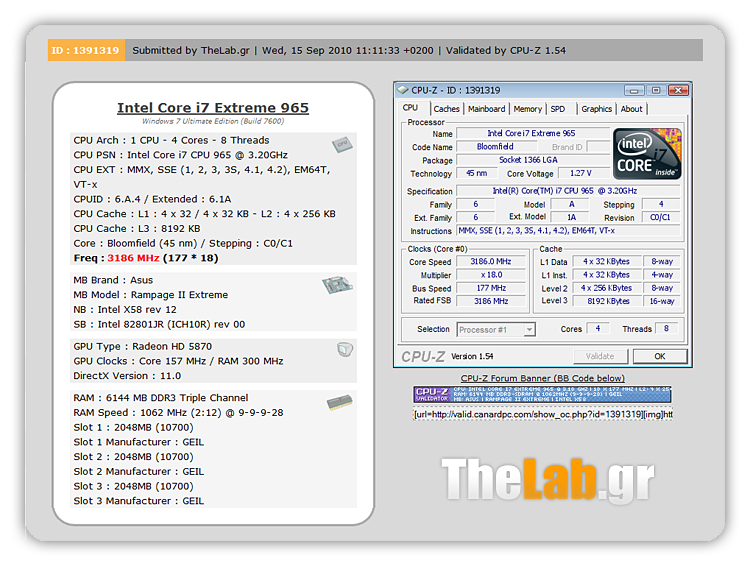Open the Mainboard tab
Screen dimensions: 750x566
tap(486, 109)
